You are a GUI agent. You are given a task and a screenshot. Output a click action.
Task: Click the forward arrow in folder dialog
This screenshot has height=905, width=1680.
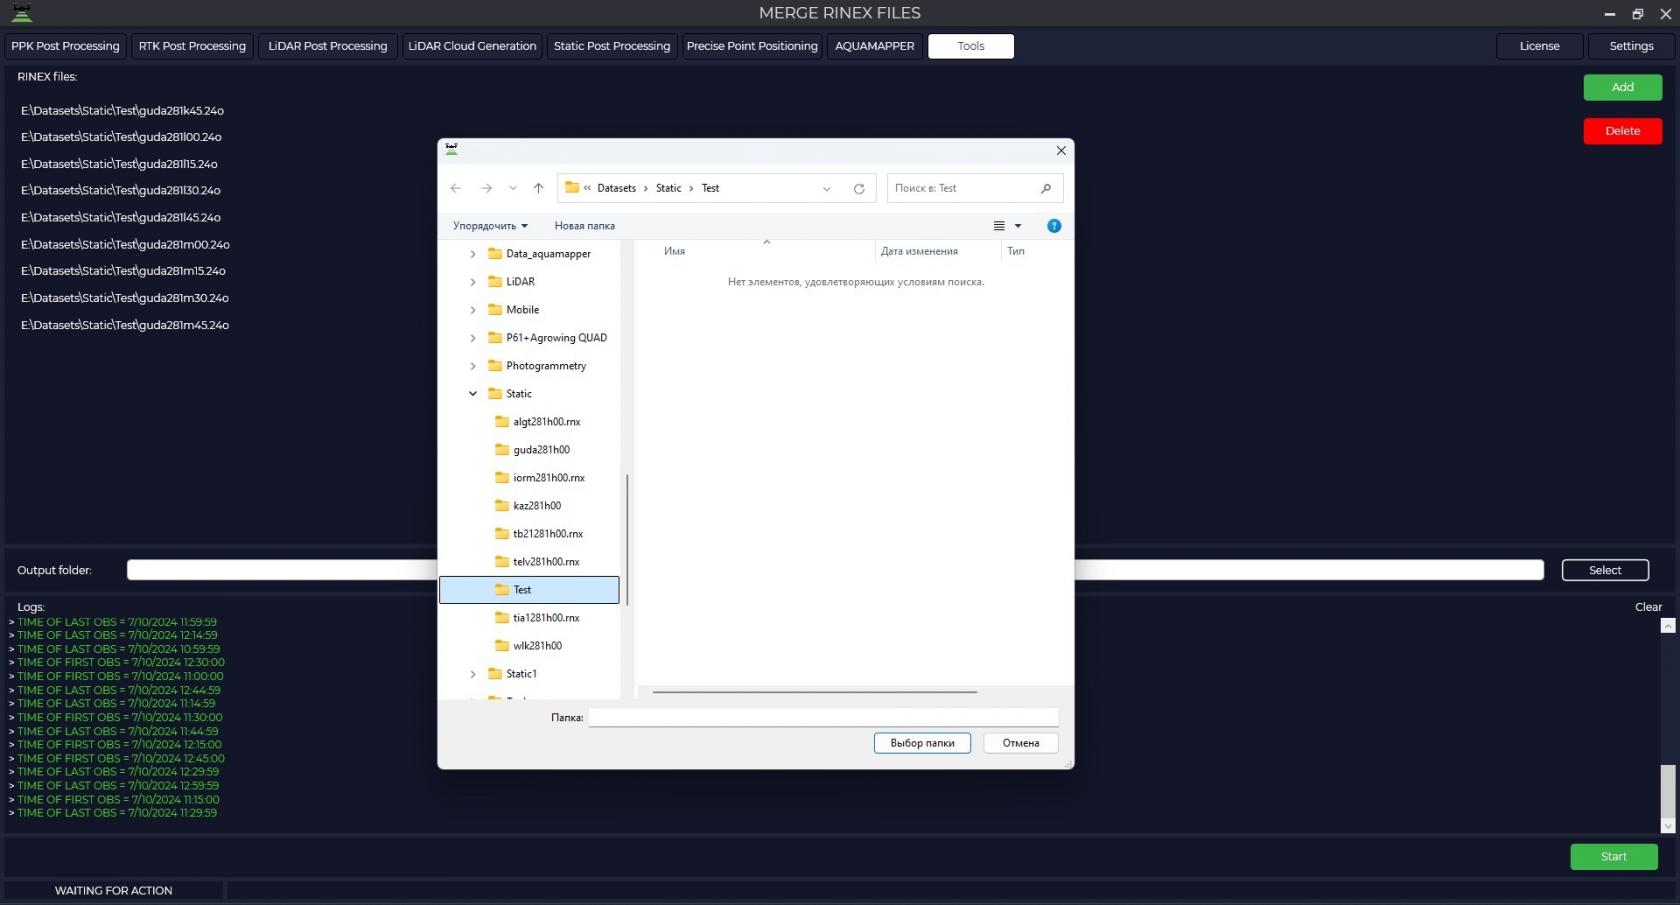[486, 188]
